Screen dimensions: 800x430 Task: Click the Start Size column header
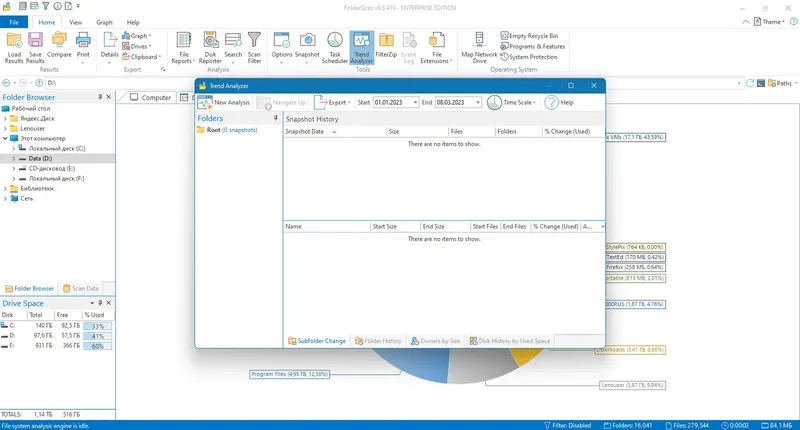pos(395,226)
